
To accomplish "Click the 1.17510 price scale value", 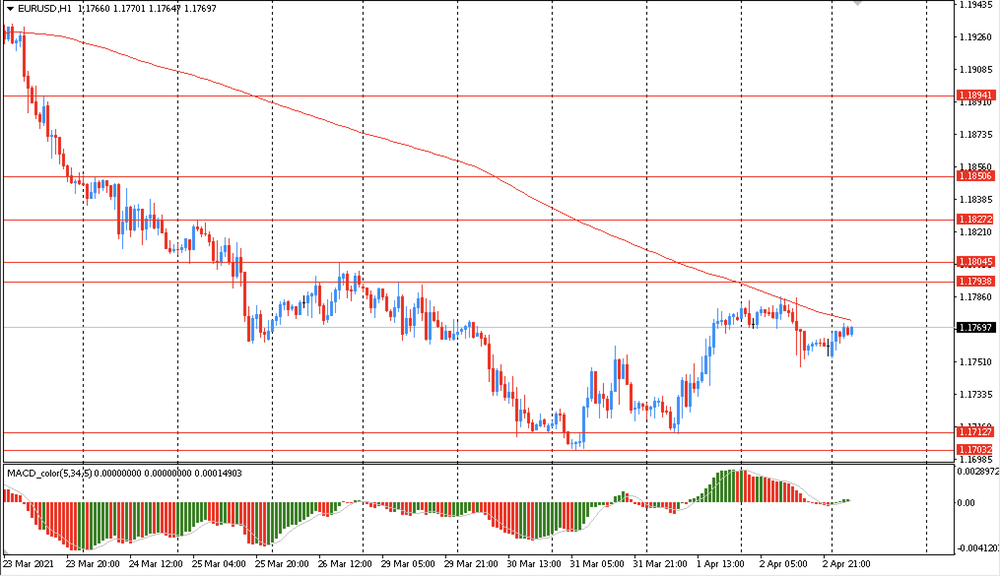I will point(976,362).
